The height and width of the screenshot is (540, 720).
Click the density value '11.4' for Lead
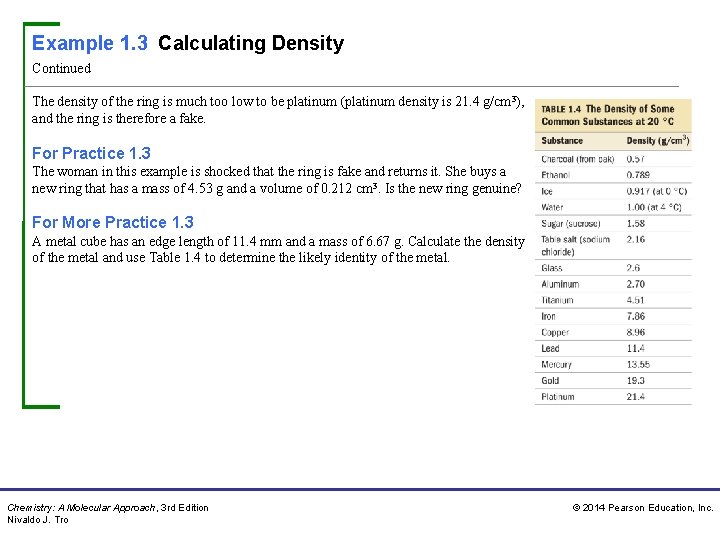tap(636, 349)
